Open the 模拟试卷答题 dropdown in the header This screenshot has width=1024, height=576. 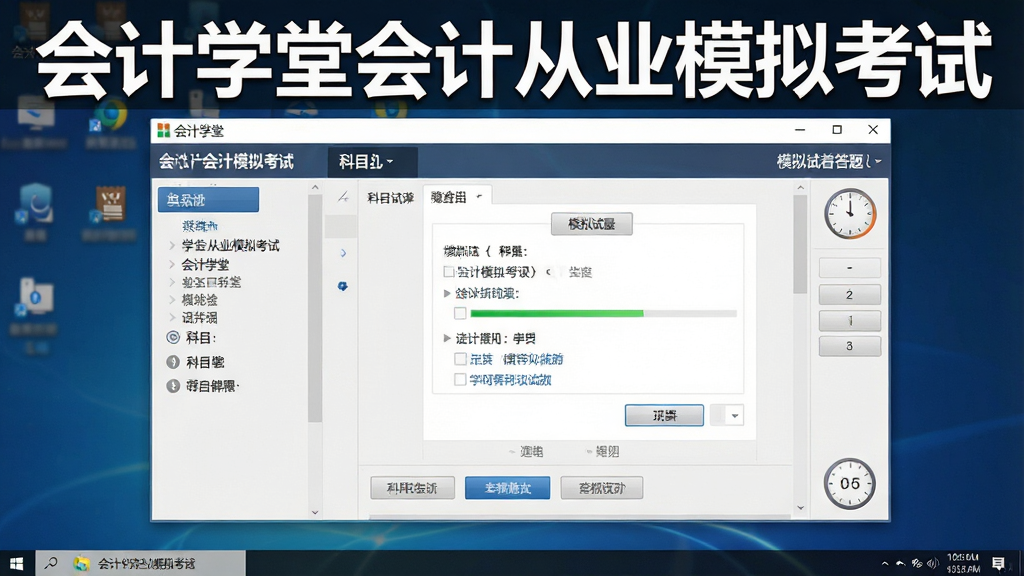(x=829, y=161)
